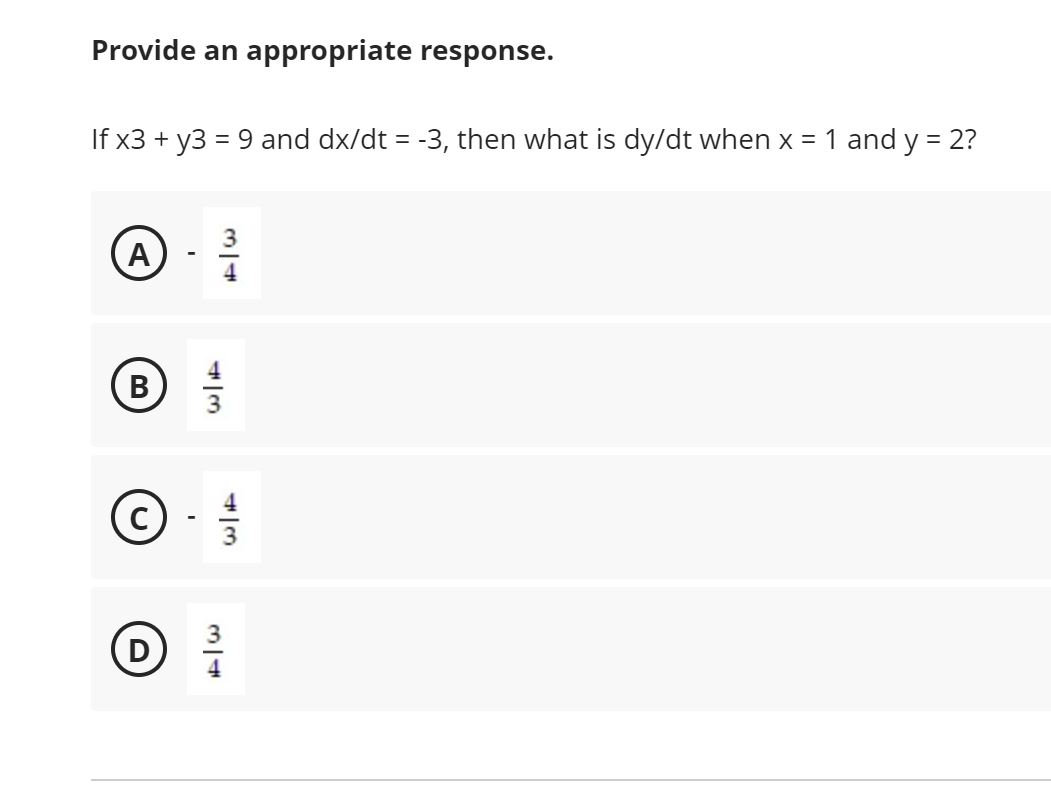Image resolution: width=1051 pixels, height=788 pixels.
Task: Click the fraction -4/3 next to option C
Action: [222, 517]
